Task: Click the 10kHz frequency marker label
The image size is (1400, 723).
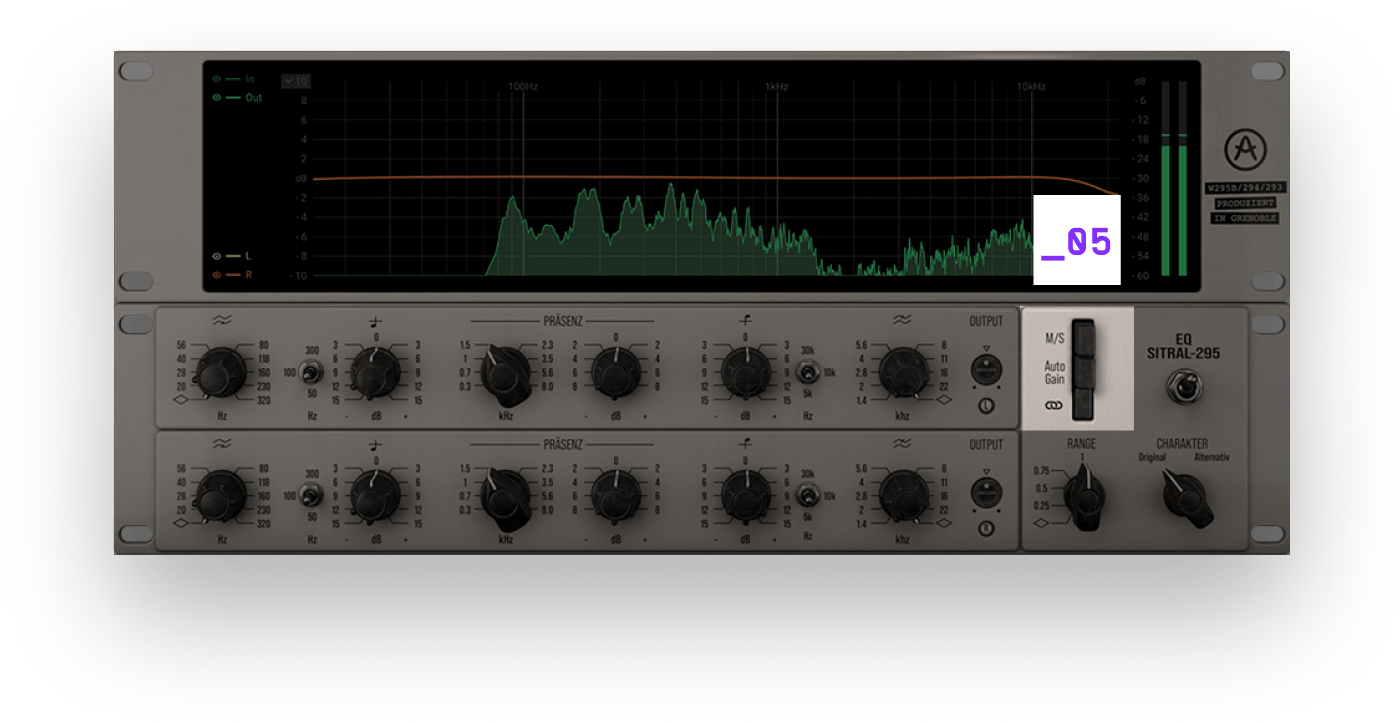Action: coord(1031,87)
